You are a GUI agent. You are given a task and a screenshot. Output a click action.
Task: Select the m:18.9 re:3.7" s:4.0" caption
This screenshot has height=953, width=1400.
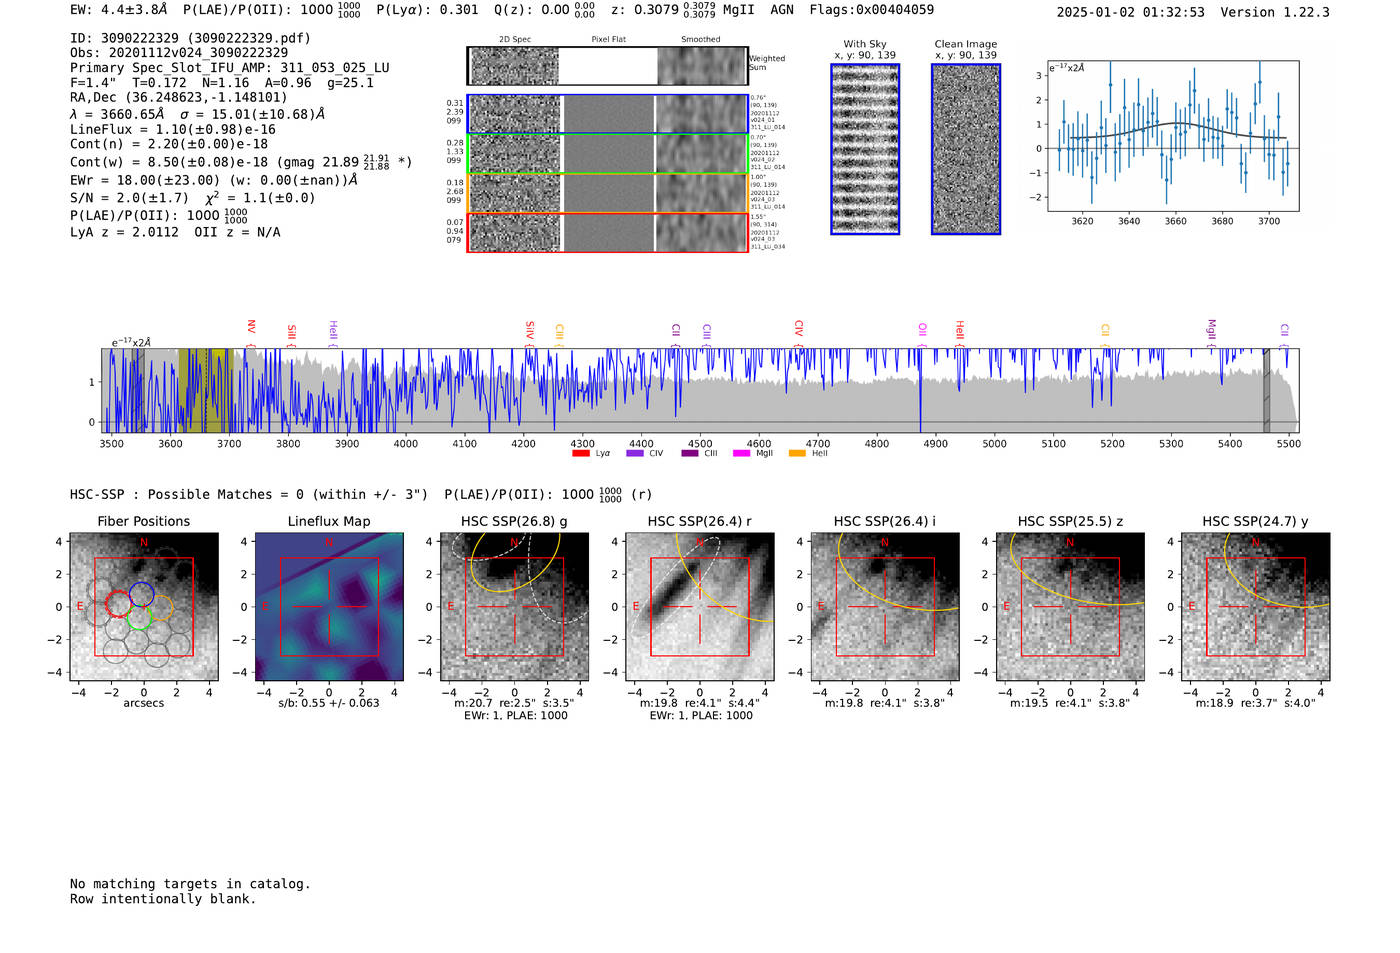pyautogui.click(x=1256, y=703)
